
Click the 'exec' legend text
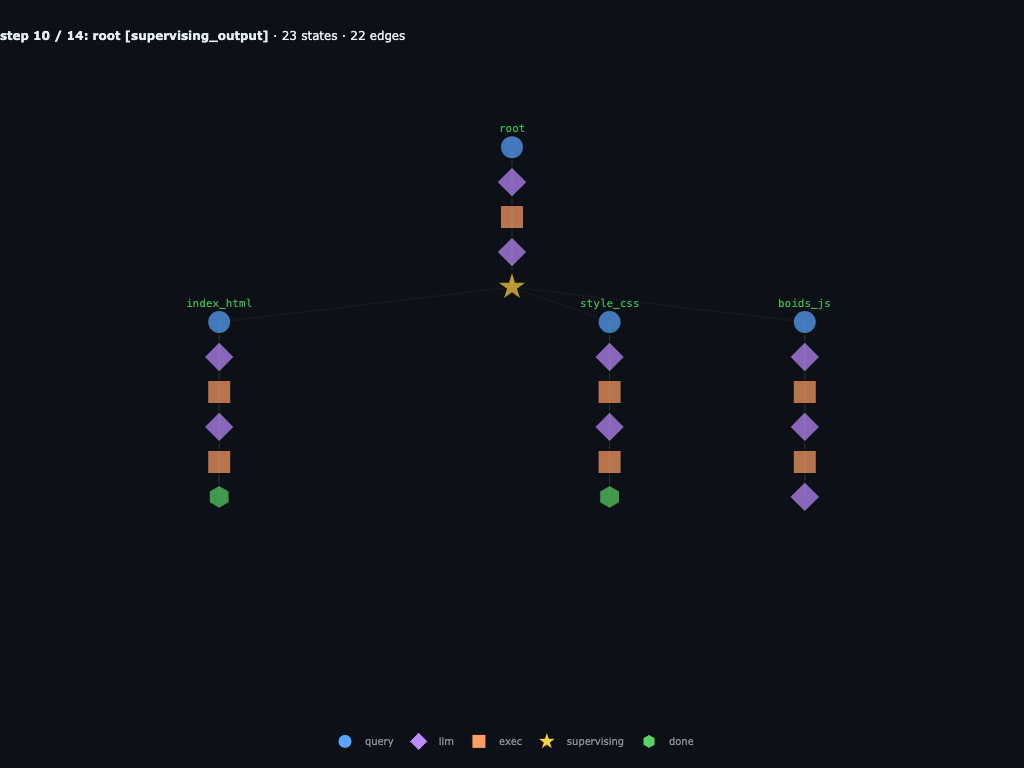click(511, 741)
